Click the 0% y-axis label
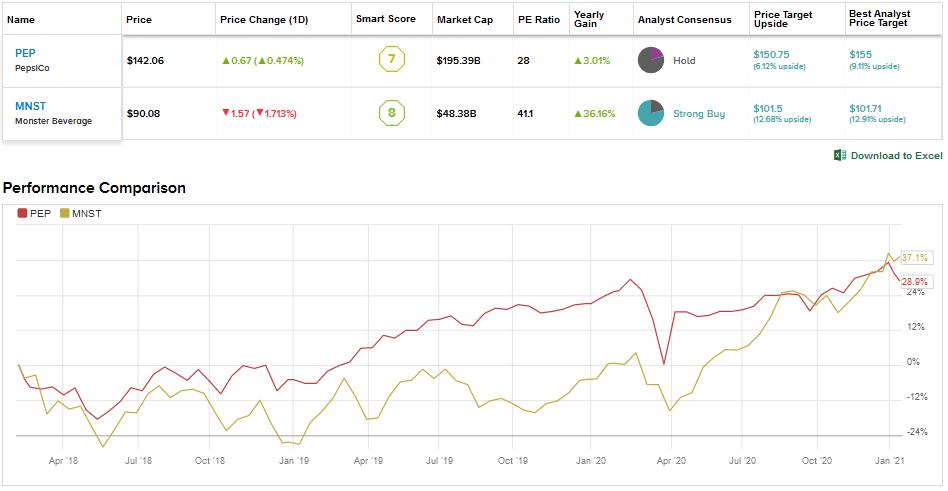Viewport: 948px width, 491px height. [x=915, y=362]
